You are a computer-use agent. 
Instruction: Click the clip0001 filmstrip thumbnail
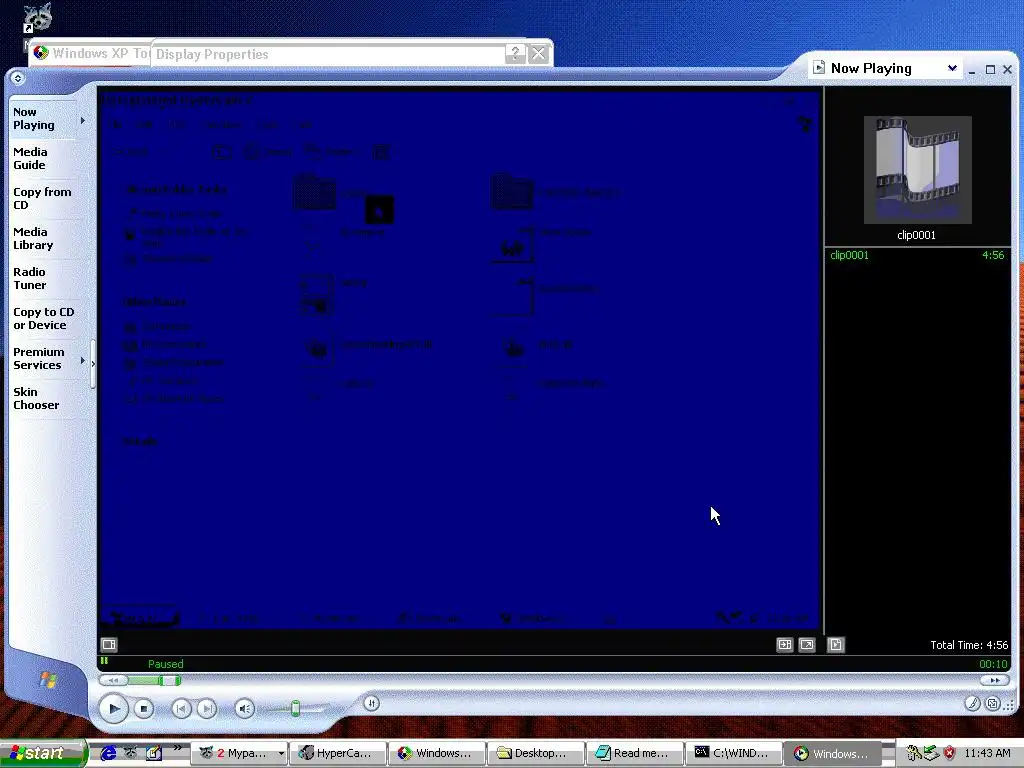[918, 170]
